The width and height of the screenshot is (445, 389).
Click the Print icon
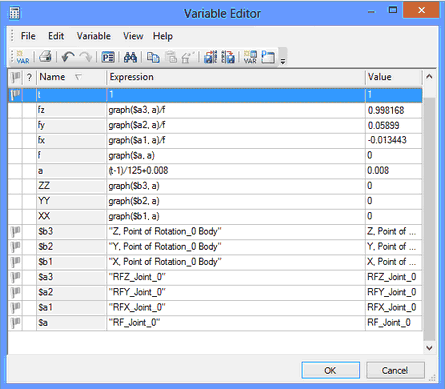(45, 57)
